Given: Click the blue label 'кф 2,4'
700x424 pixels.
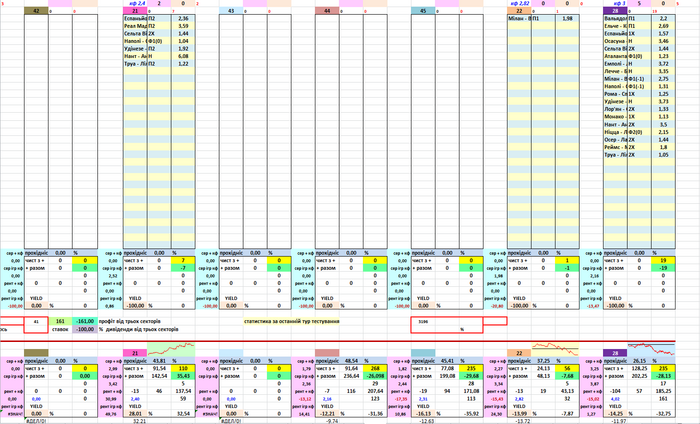Looking at the screenshot, I should tap(135, 4).
